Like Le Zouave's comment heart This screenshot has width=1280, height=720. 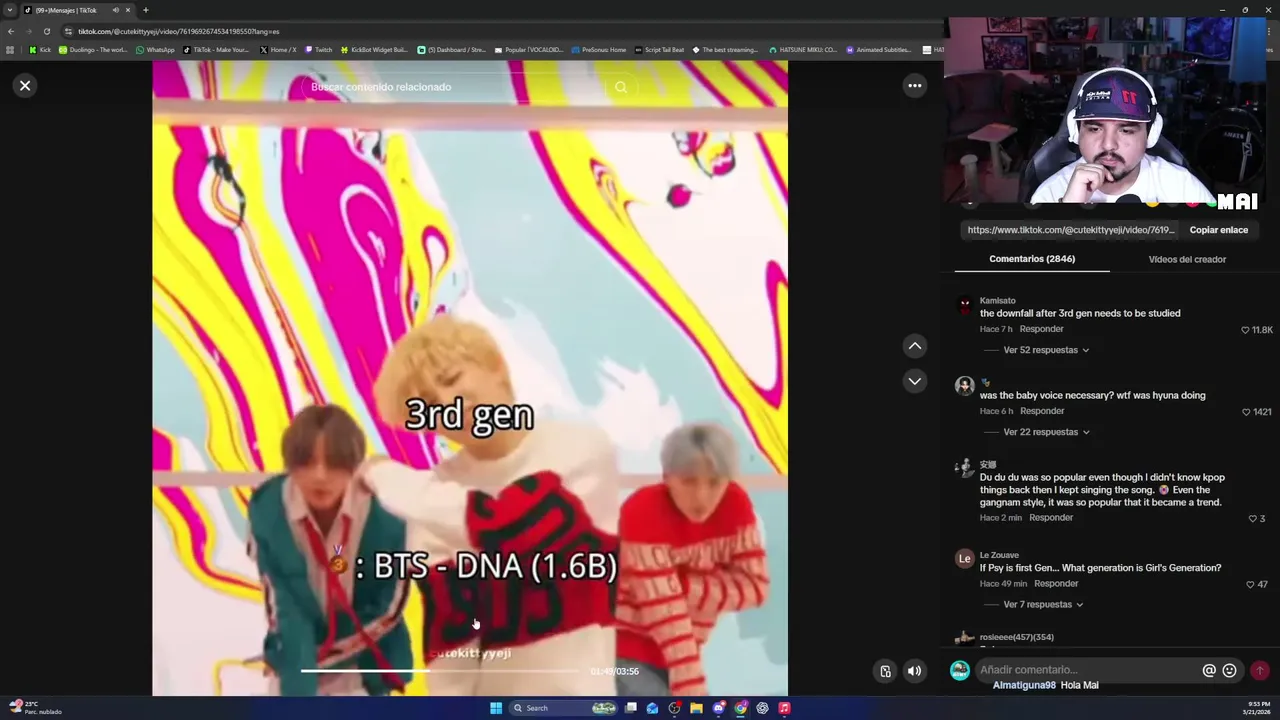1250,585
